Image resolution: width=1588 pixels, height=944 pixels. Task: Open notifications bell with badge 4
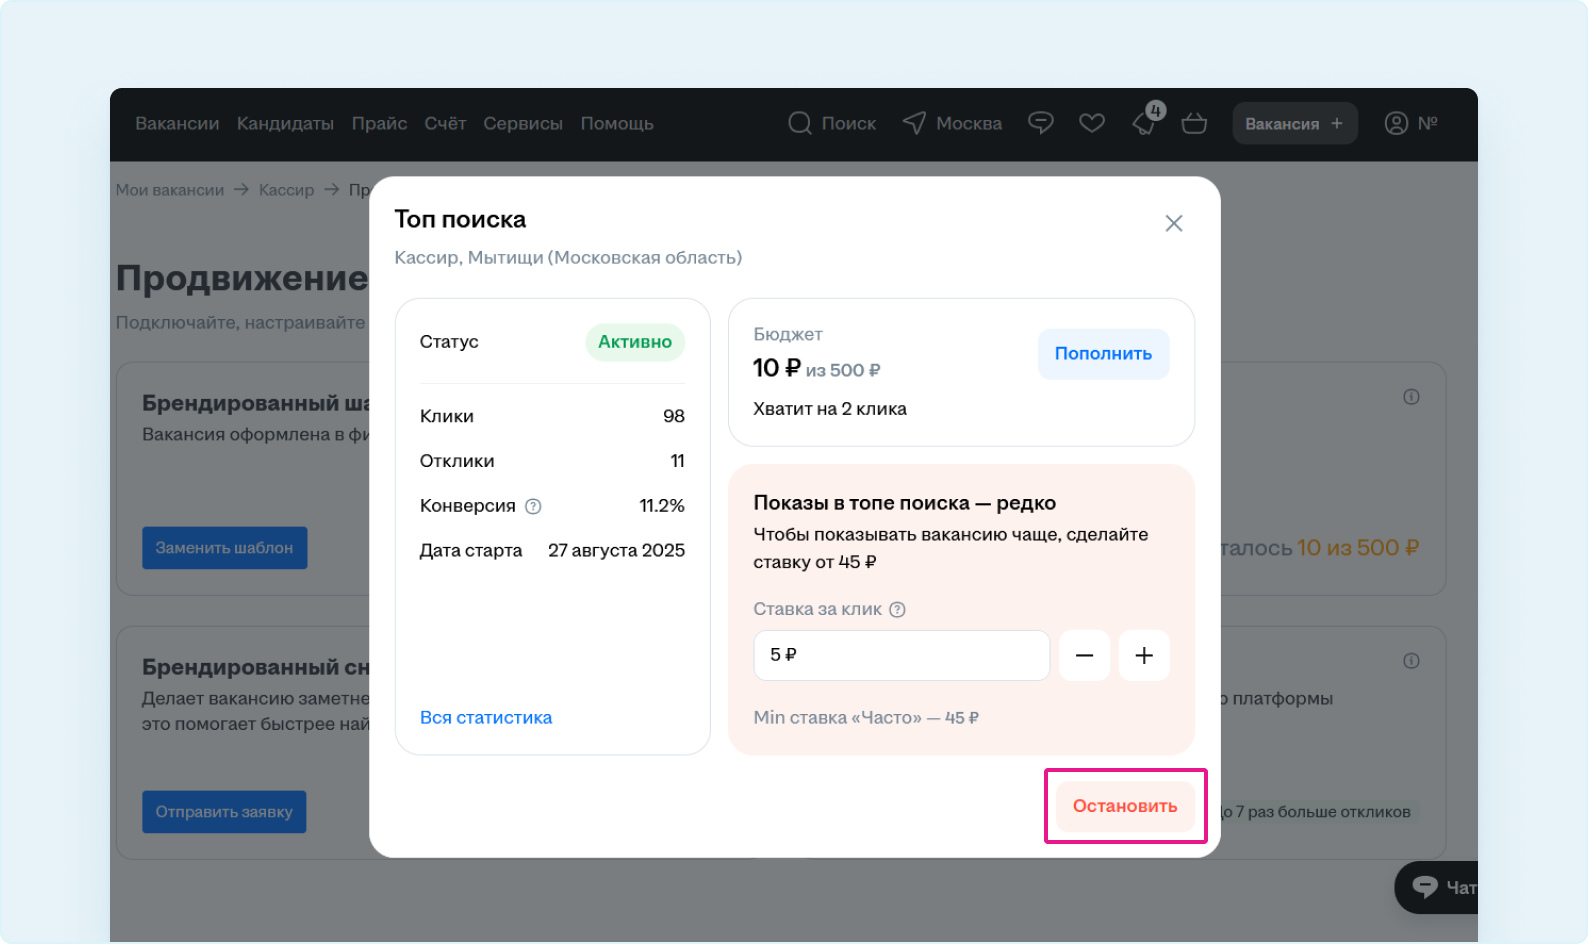tap(1144, 123)
